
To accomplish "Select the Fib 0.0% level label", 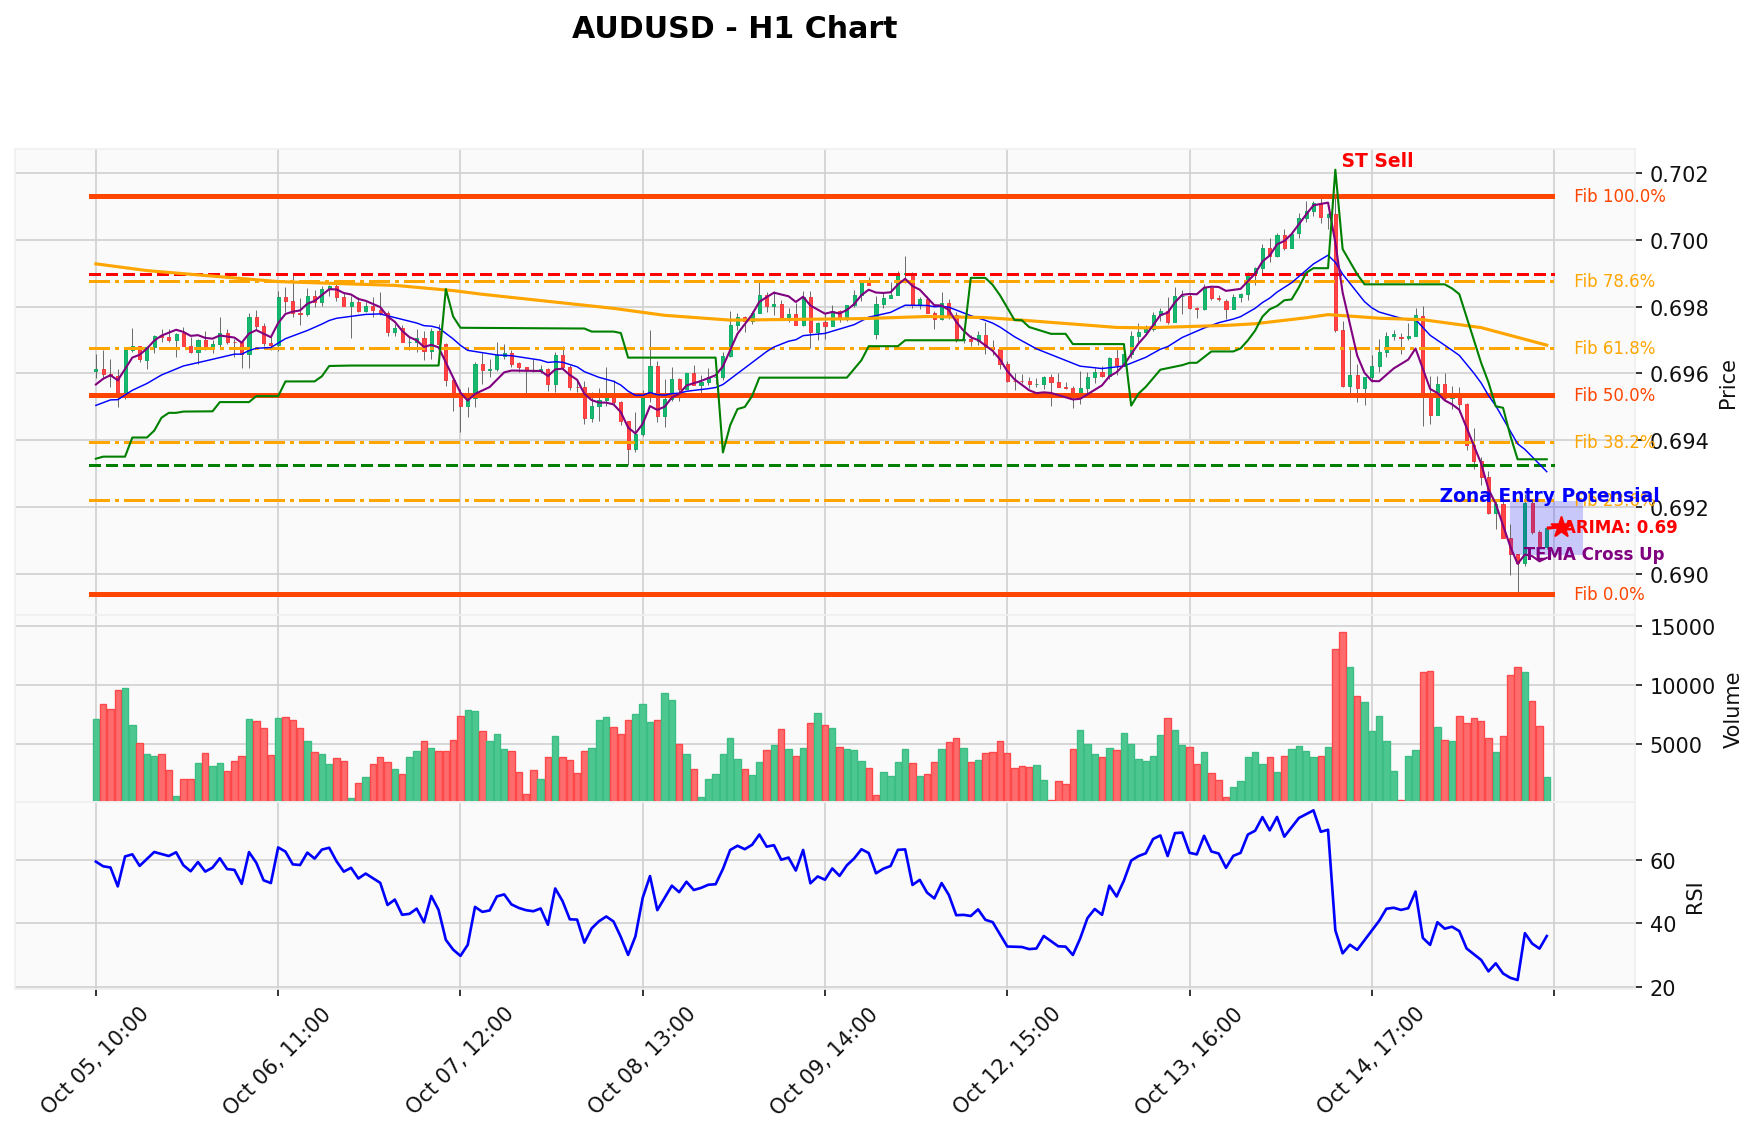I will coord(1609,594).
